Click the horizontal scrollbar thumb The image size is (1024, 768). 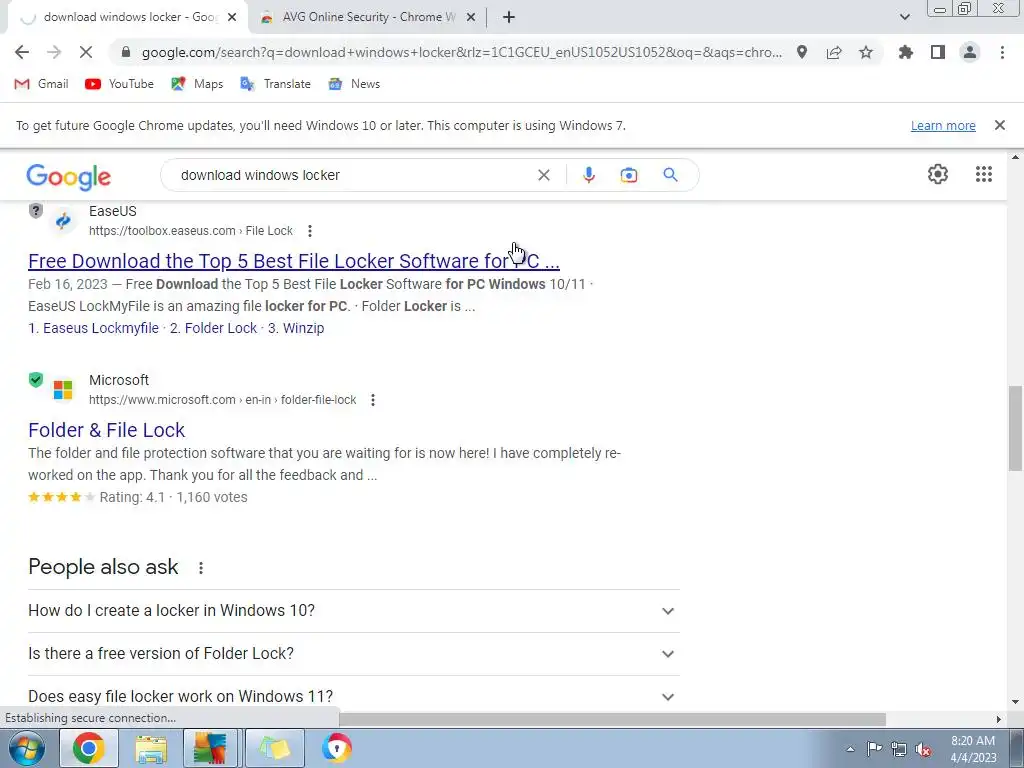[x=612, y=719]
